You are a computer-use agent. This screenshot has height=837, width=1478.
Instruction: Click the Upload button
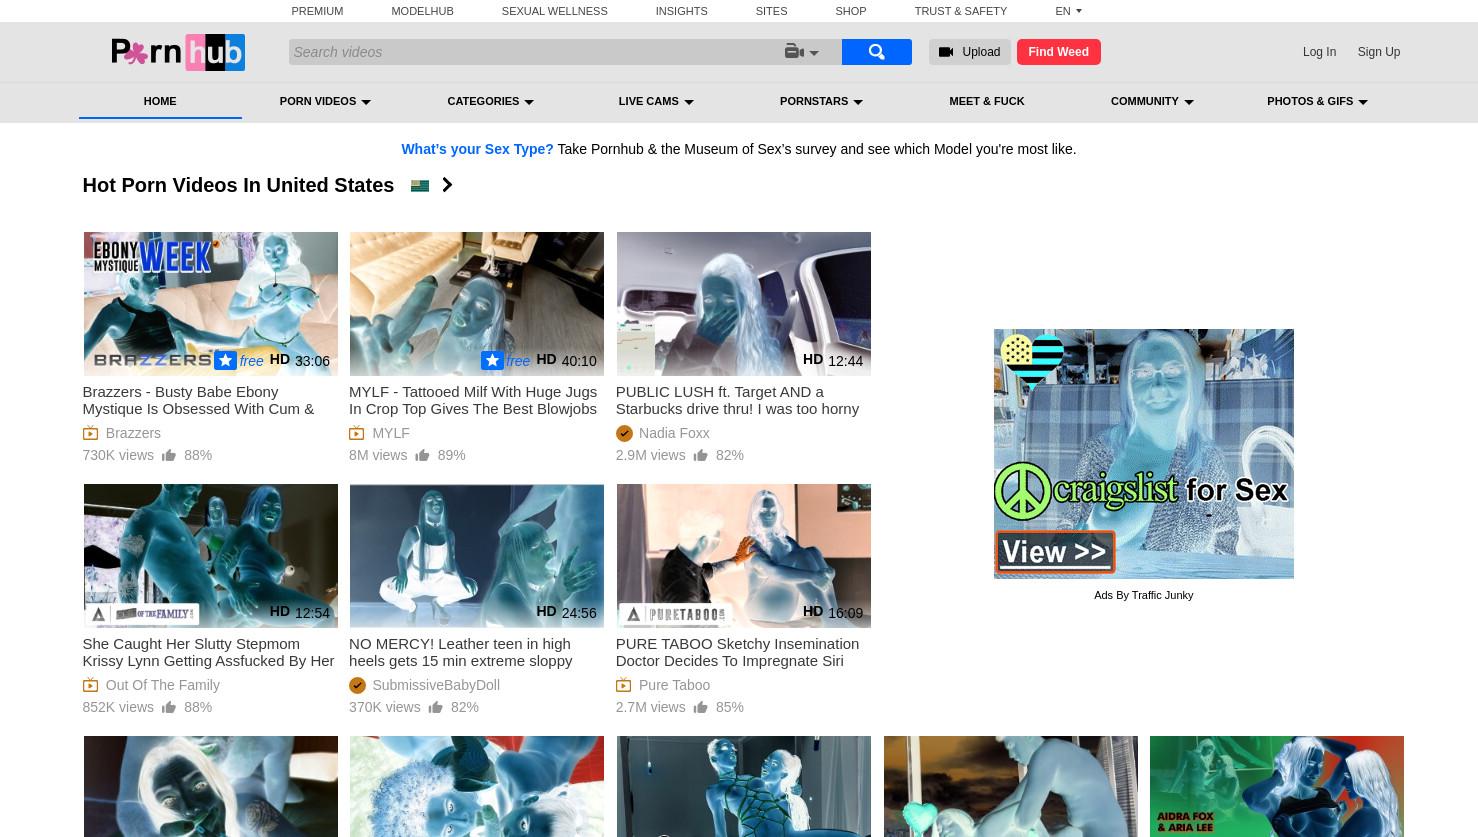coord(969,52)
